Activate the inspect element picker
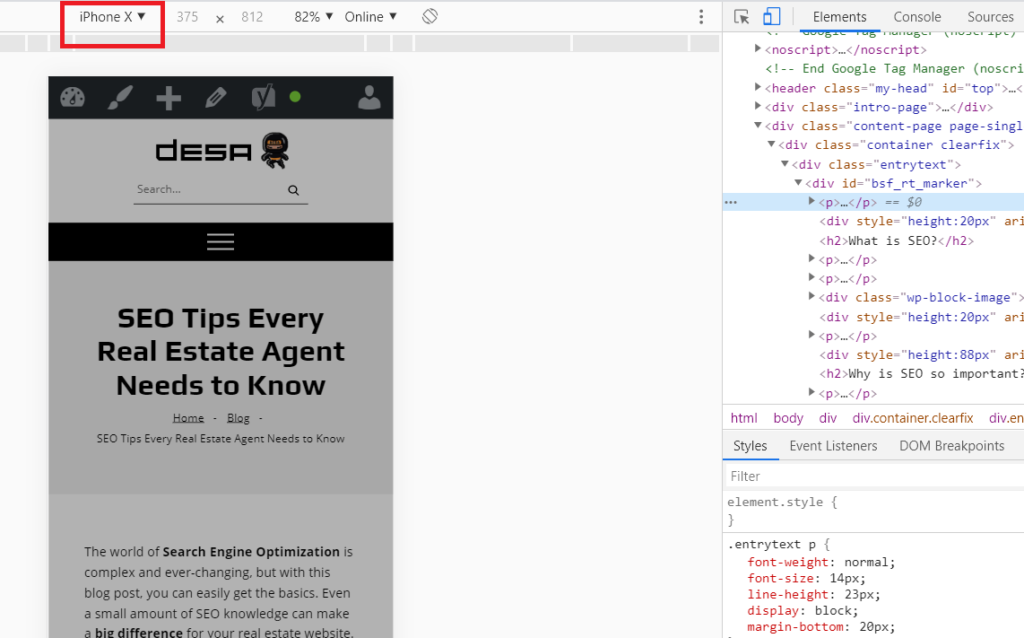This screenshot has height=638, width=1024. tap(741, 17)
